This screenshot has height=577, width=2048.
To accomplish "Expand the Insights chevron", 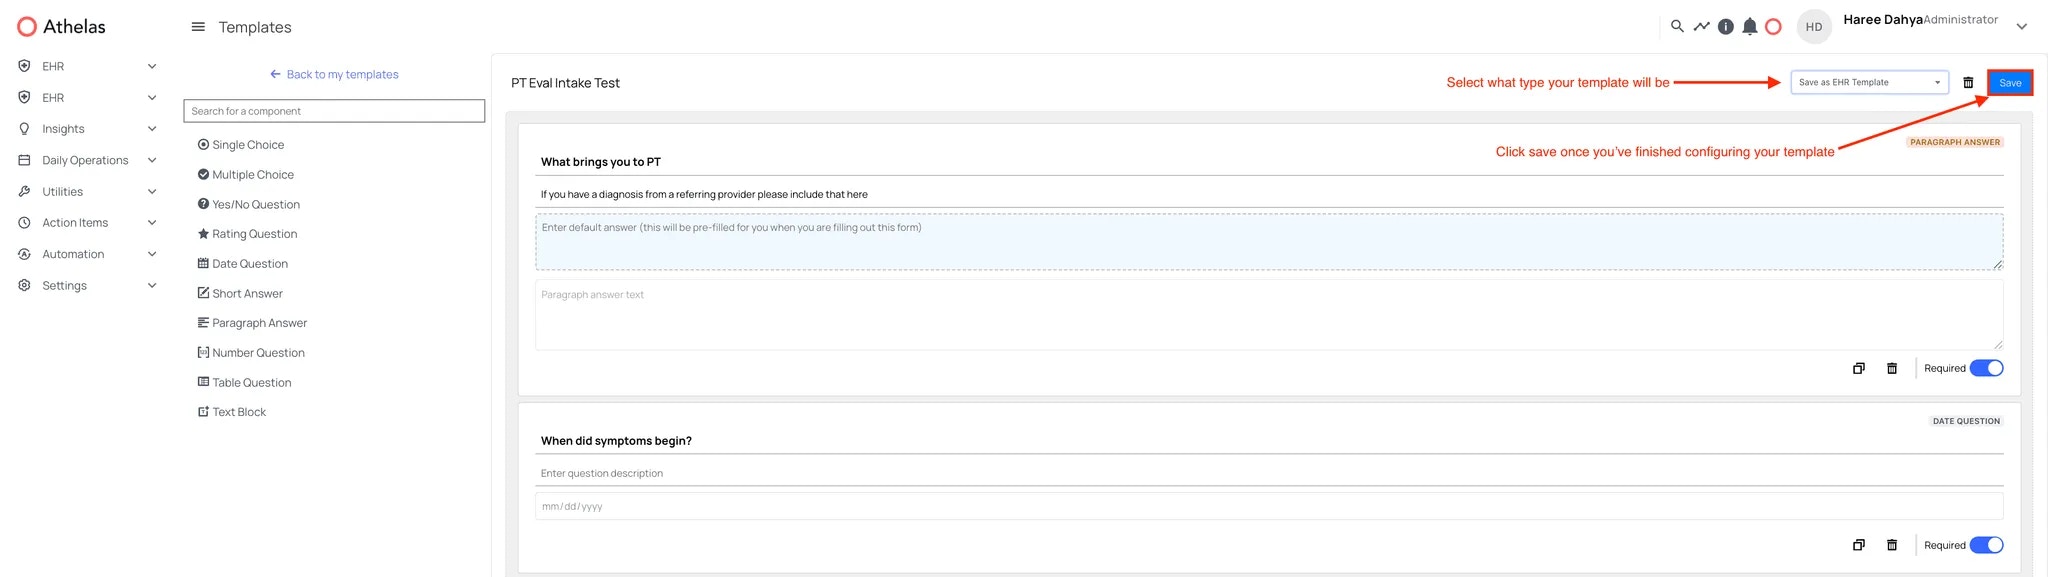I will click(152, 129).
